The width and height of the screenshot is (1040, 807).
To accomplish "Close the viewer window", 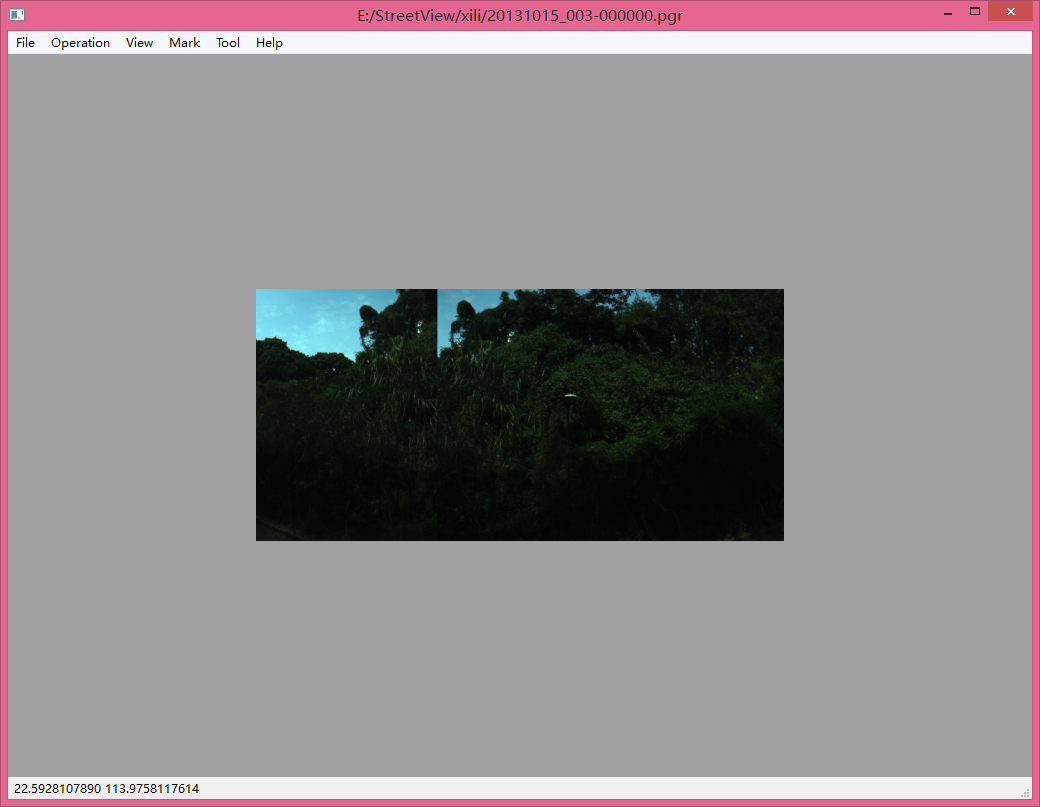I will coord(1010,12).
